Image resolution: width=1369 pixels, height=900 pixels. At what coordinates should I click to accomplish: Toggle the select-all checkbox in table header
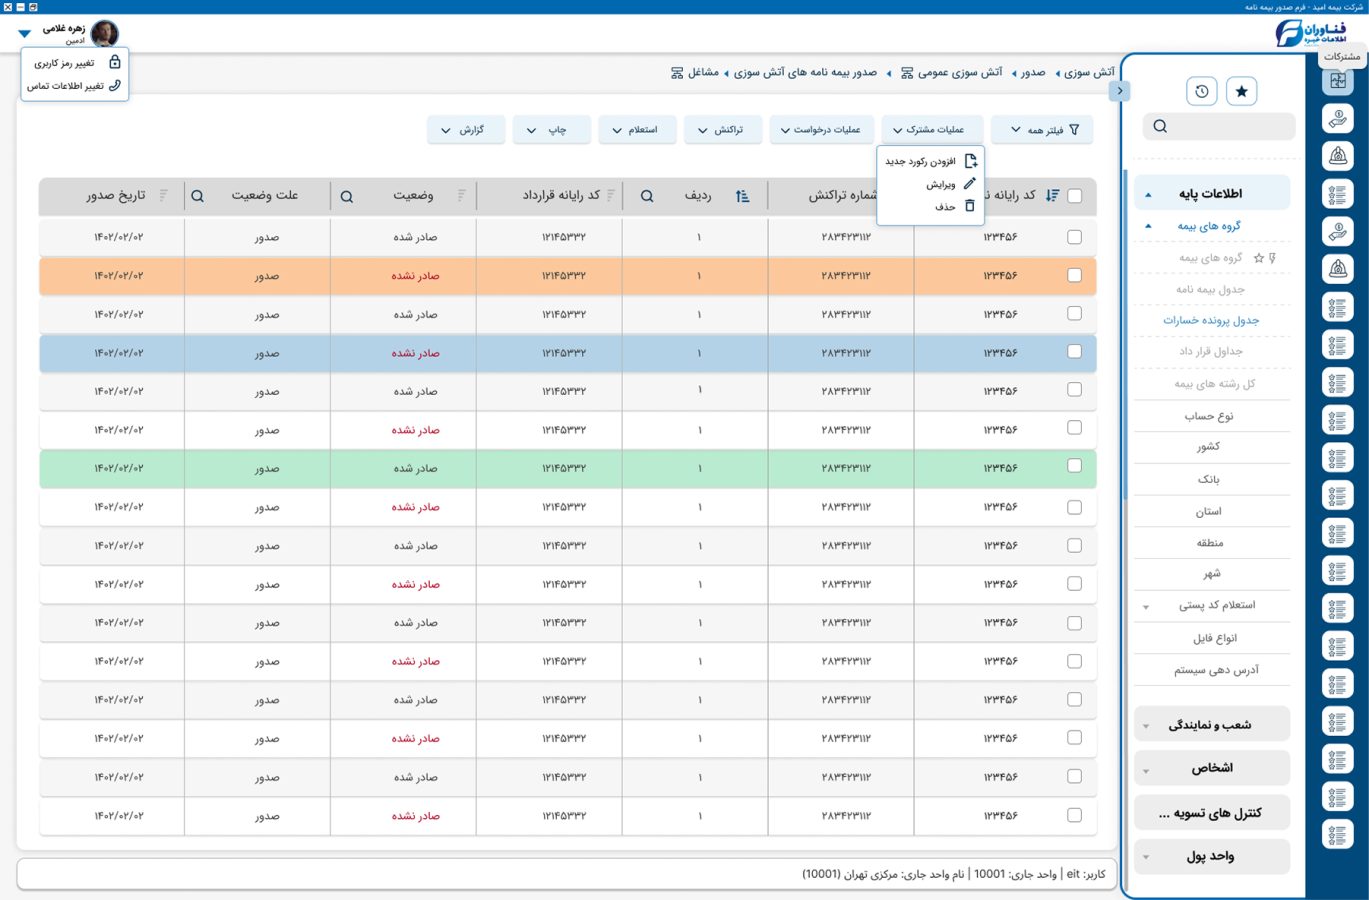[1074, 196]
